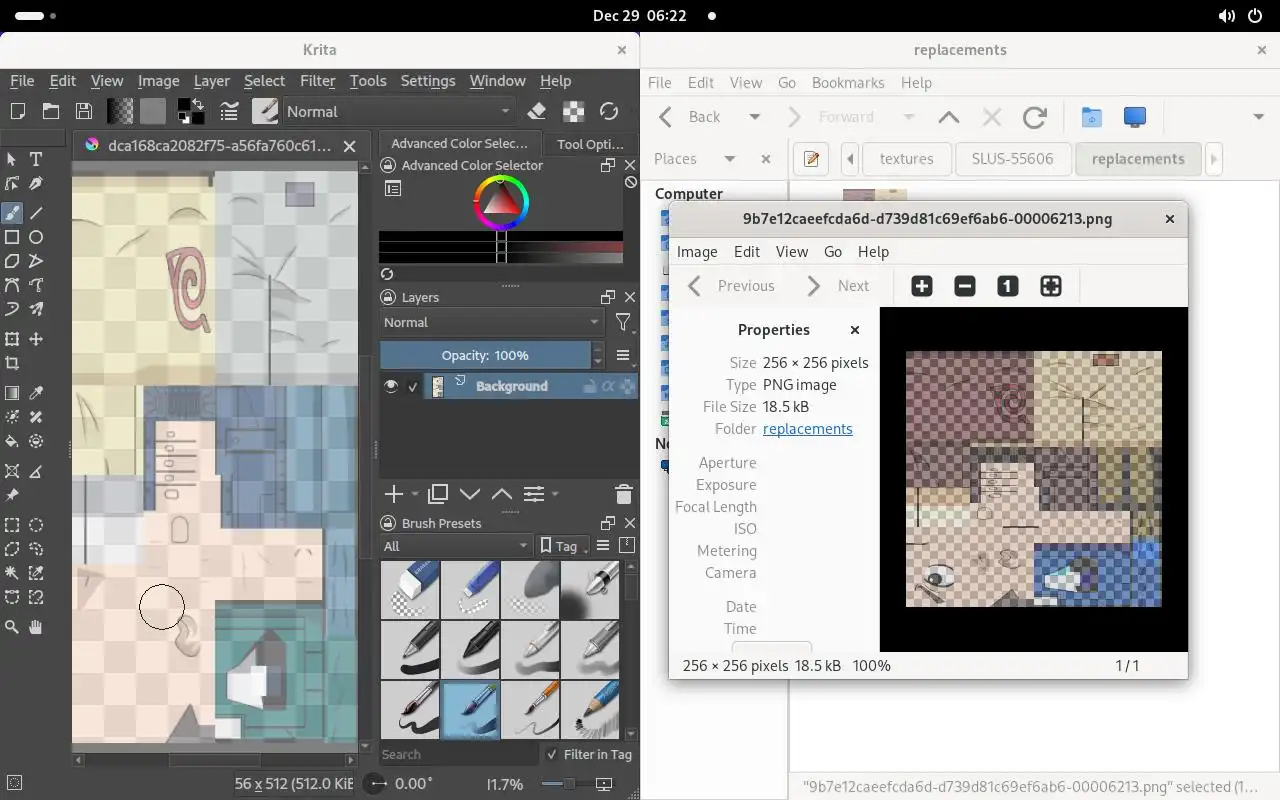Select the Pan hand tool
The height and width of the screenshot is (800, 1280).
click(x=36, y=627)
